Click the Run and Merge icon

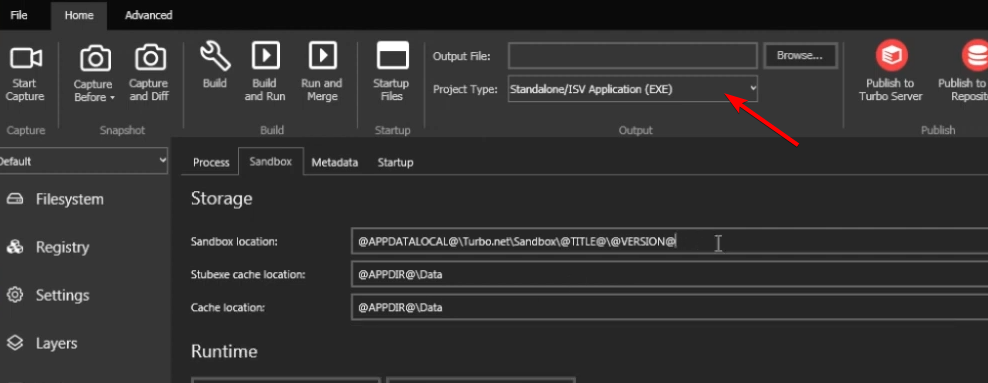[x=322, y=55]
